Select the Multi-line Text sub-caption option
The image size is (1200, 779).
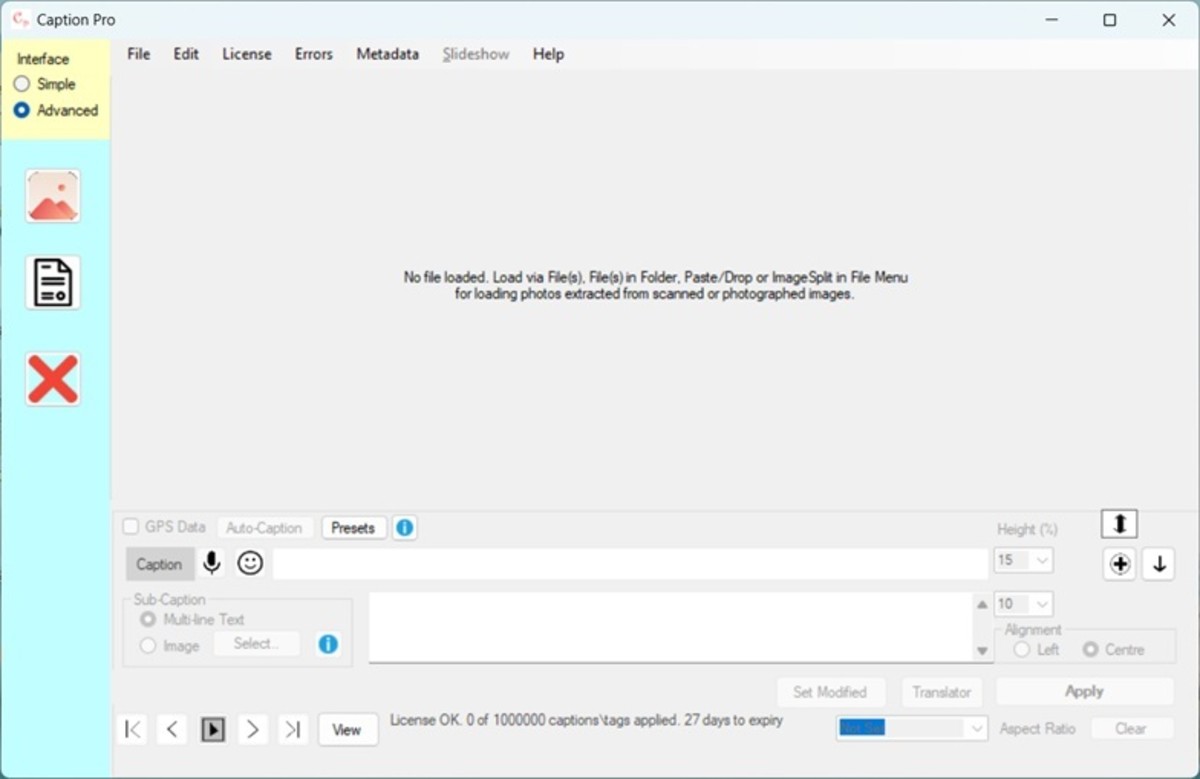pyautogui.click(x=147, y=619)
